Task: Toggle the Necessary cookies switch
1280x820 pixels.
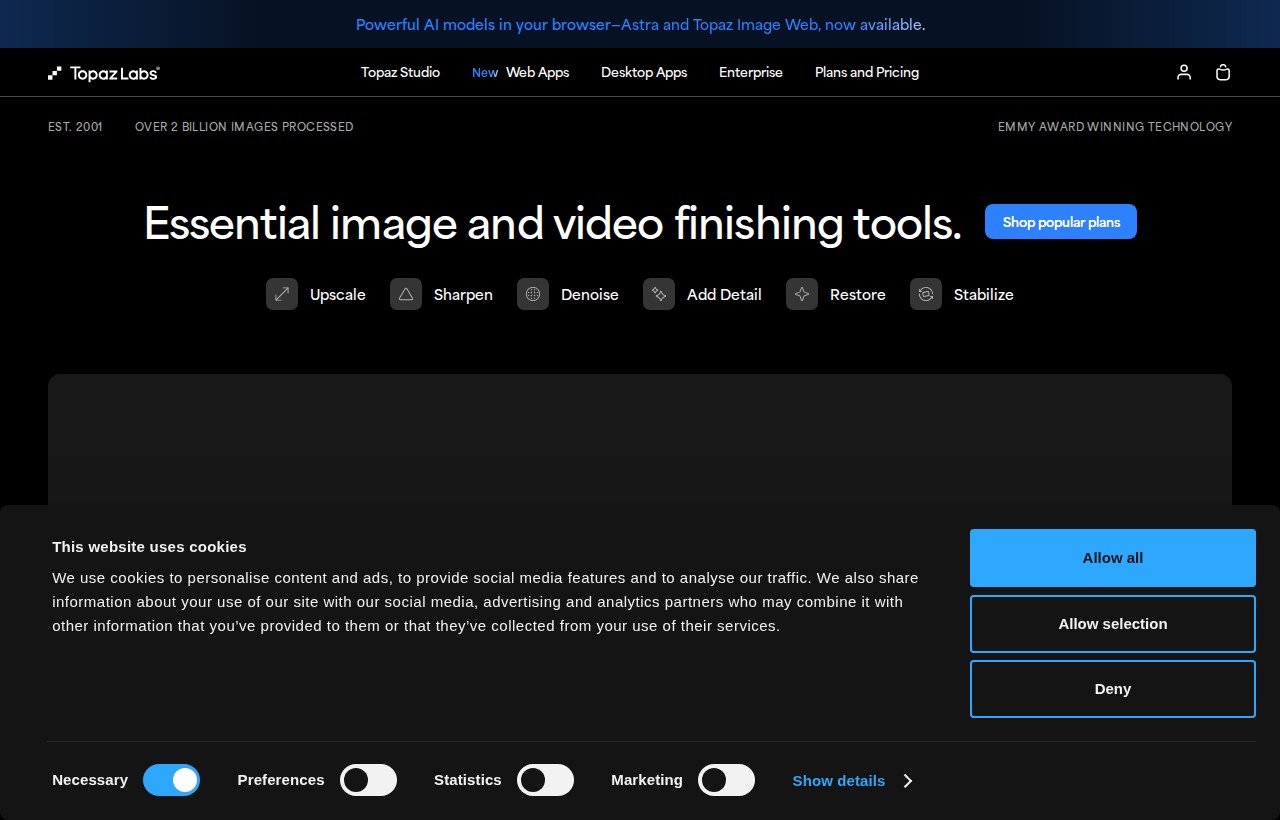Action: coord(171,780)
